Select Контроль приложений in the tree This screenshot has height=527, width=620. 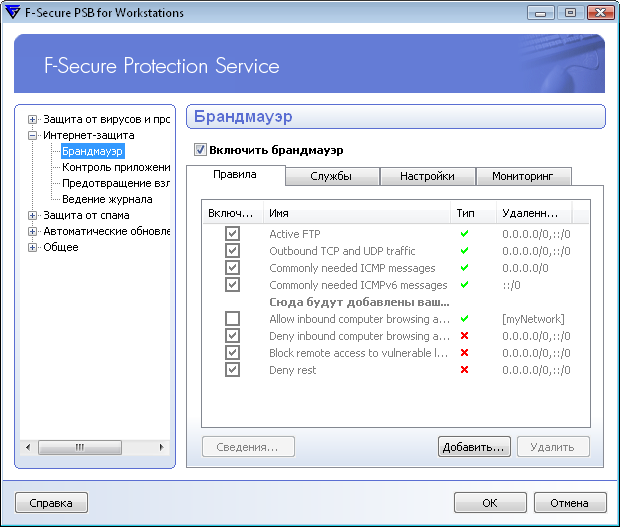pos(116,167)
